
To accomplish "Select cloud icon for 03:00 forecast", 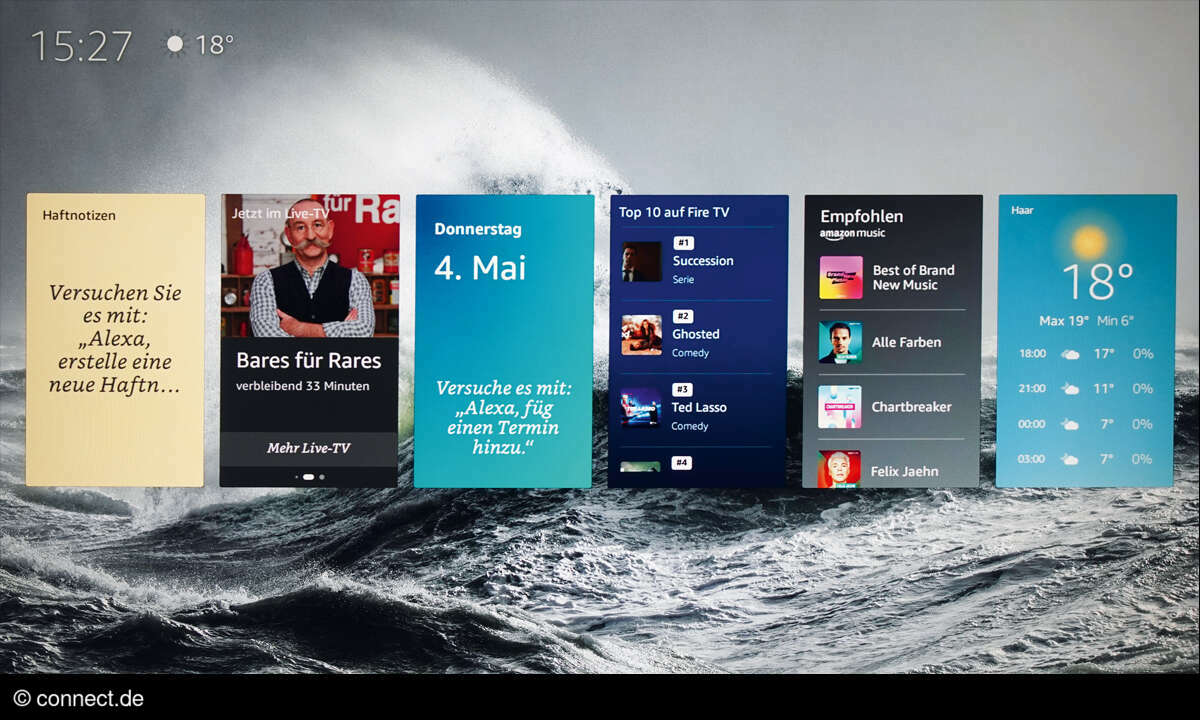I will click(1070, 459).
